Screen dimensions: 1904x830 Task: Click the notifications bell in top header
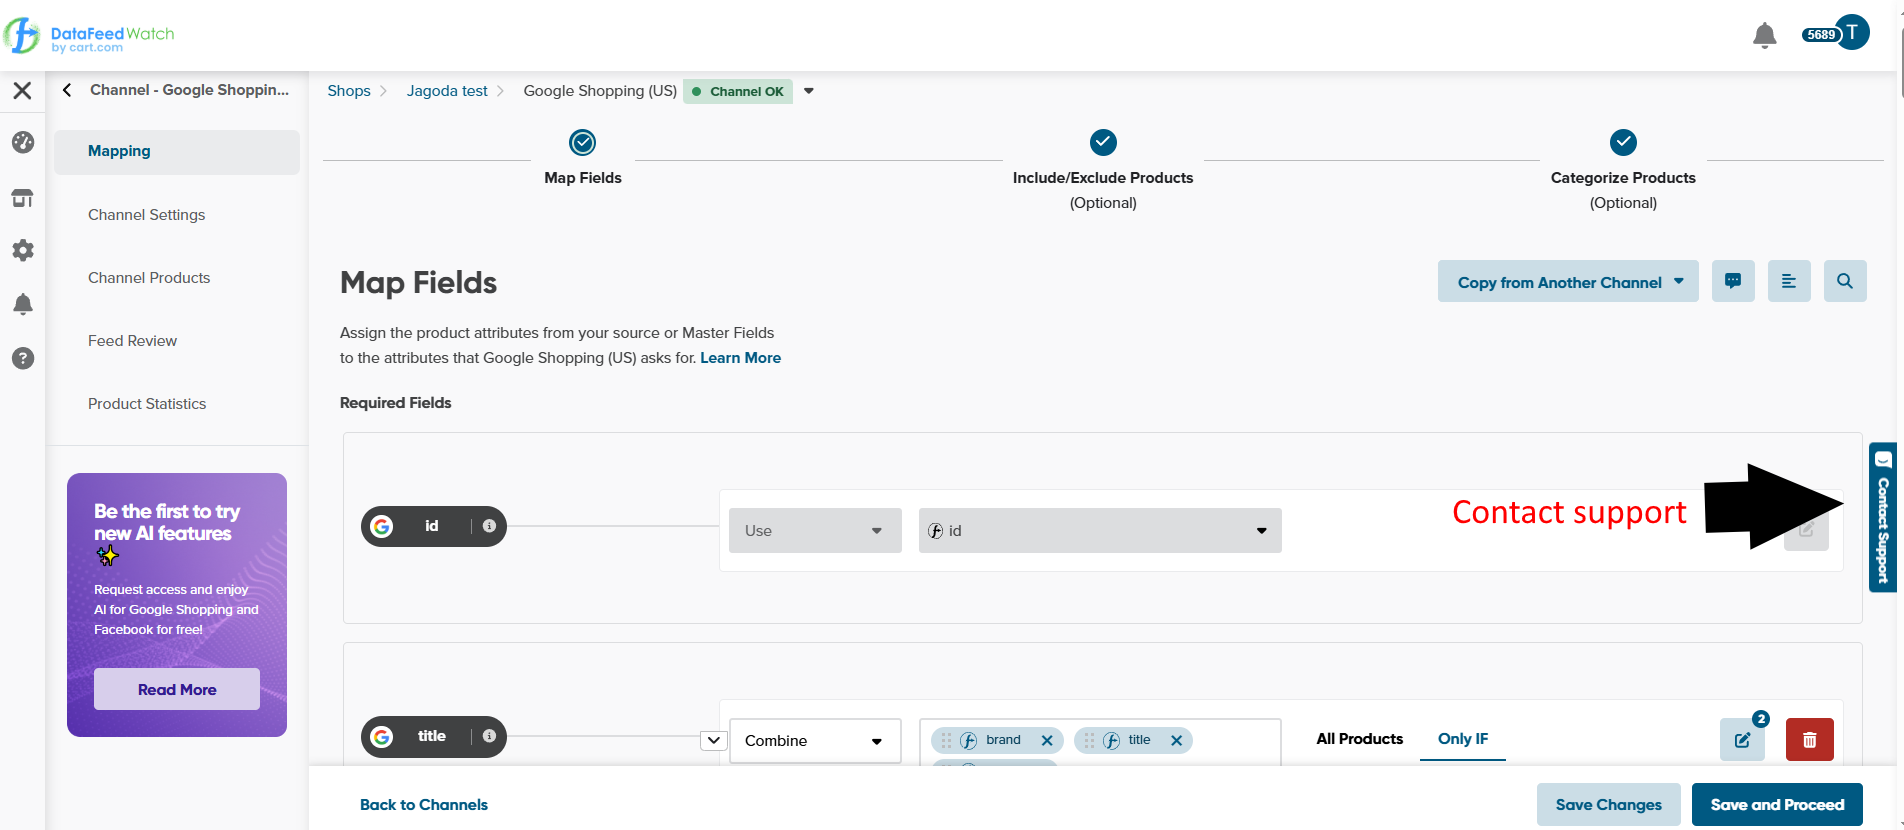click(1764, 35)
